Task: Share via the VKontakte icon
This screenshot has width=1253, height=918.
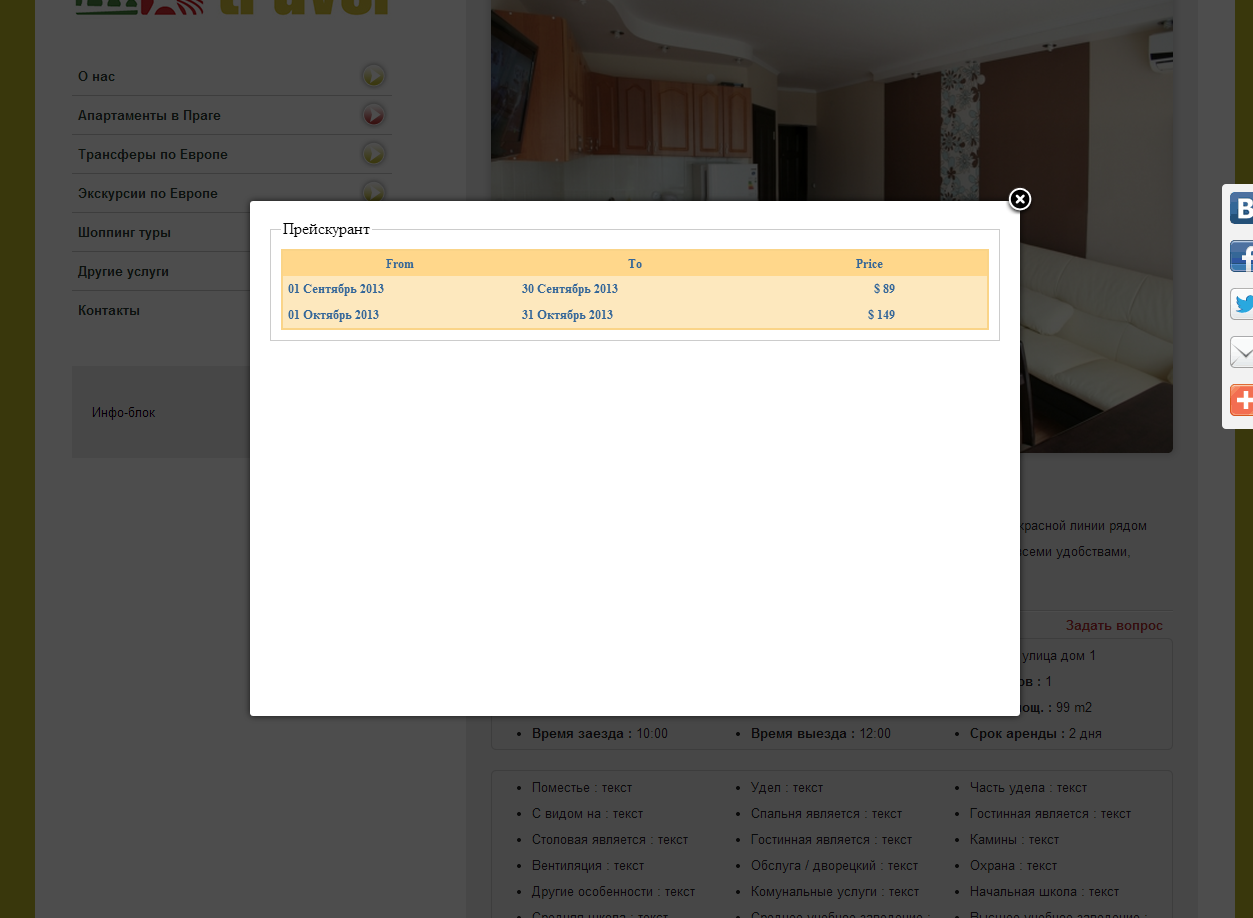Action: pos(1241,208)
